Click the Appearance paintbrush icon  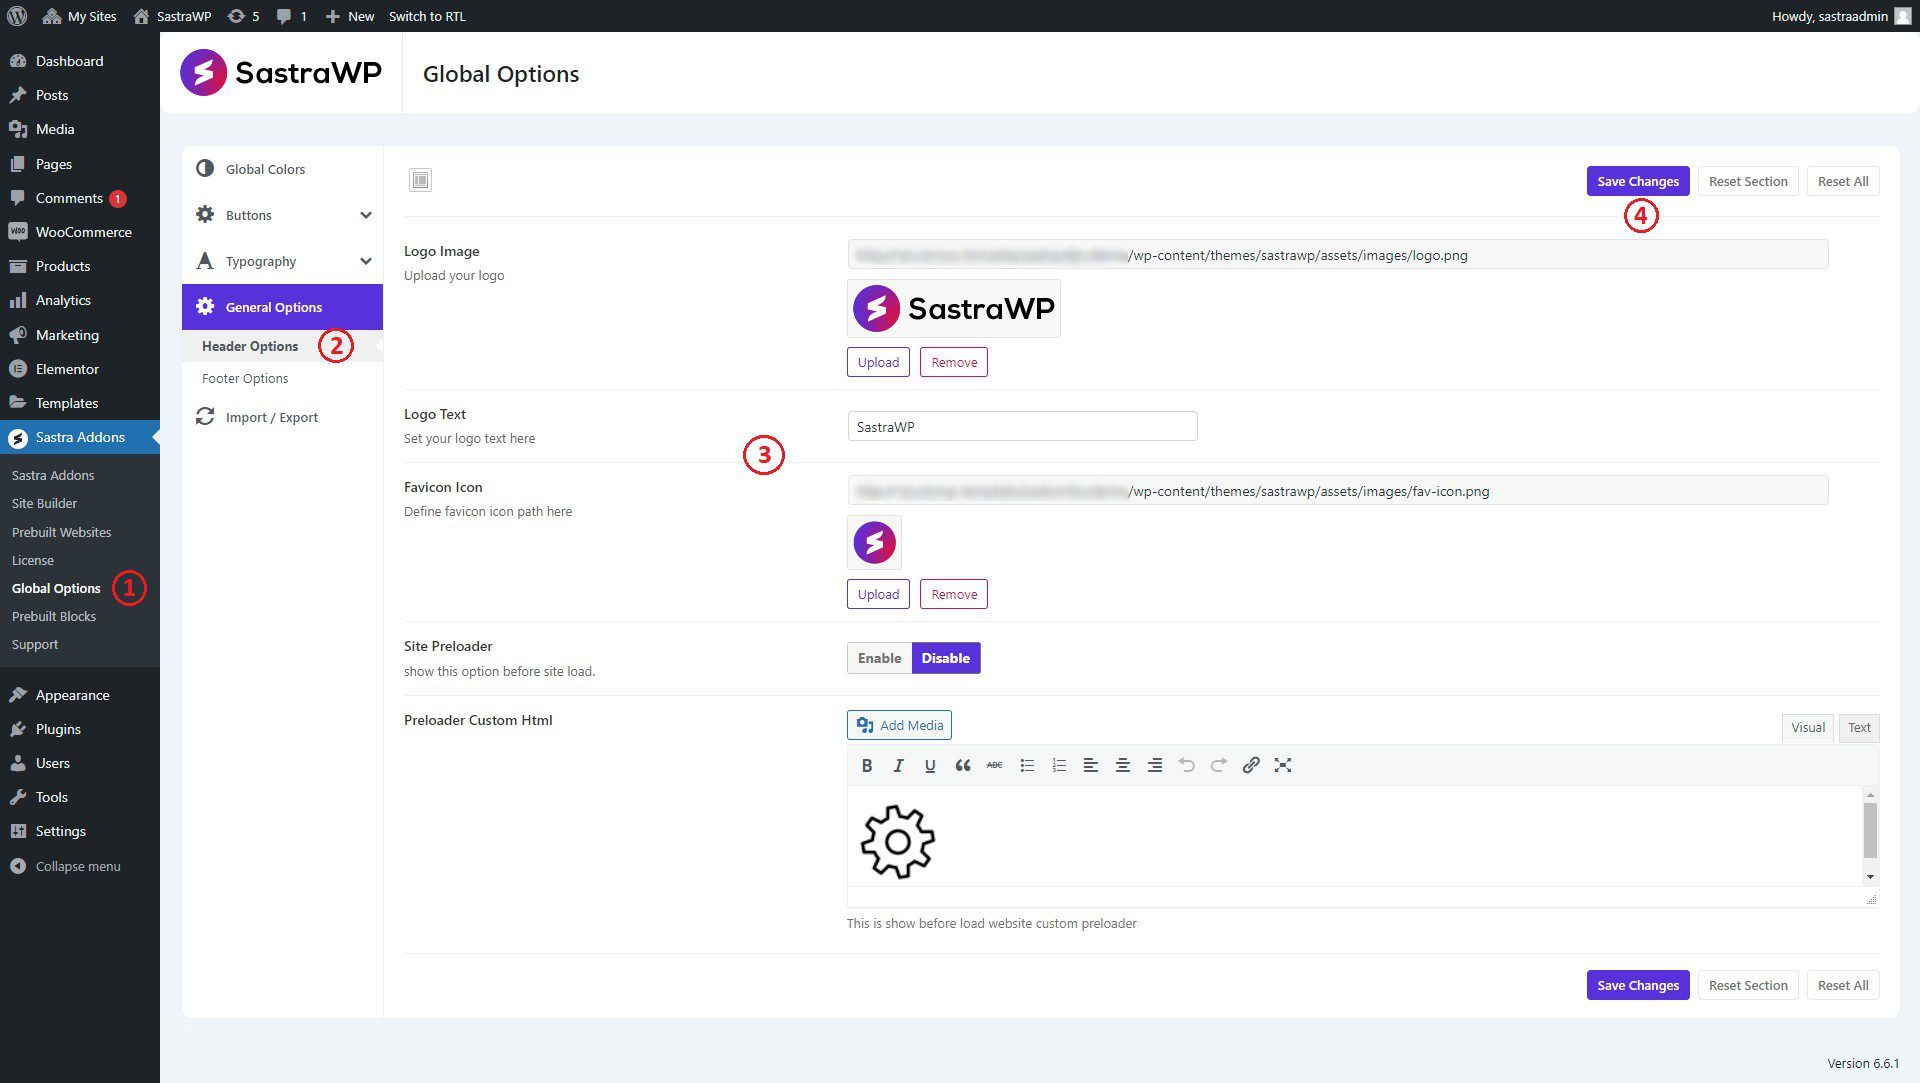(17, 695)
